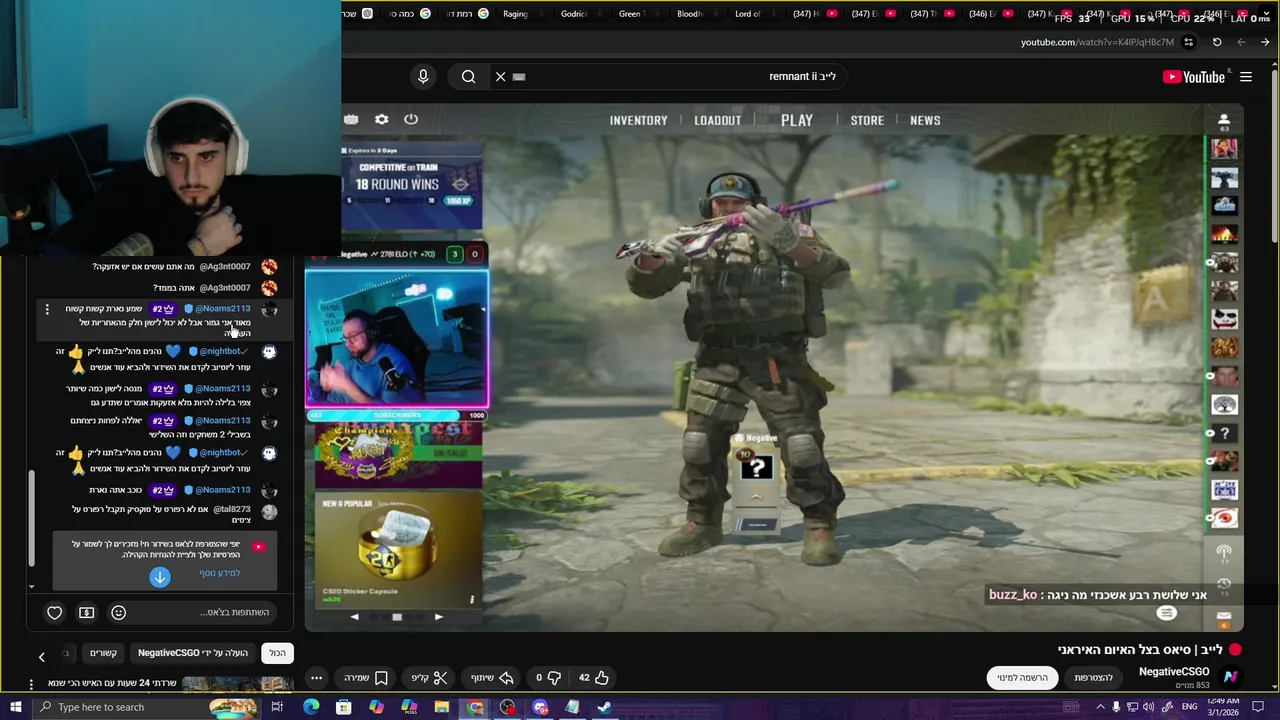Screen dimensions: 1280x720
Task: Jump to newest chat via blue arrow
Action: click(160, 577)
